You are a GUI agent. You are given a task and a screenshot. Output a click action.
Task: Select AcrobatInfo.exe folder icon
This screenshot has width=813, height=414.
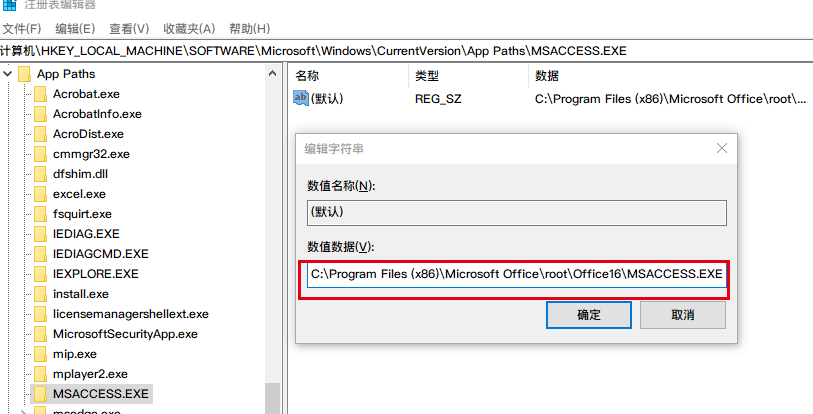pyautogui.click(x=40, y=114)
